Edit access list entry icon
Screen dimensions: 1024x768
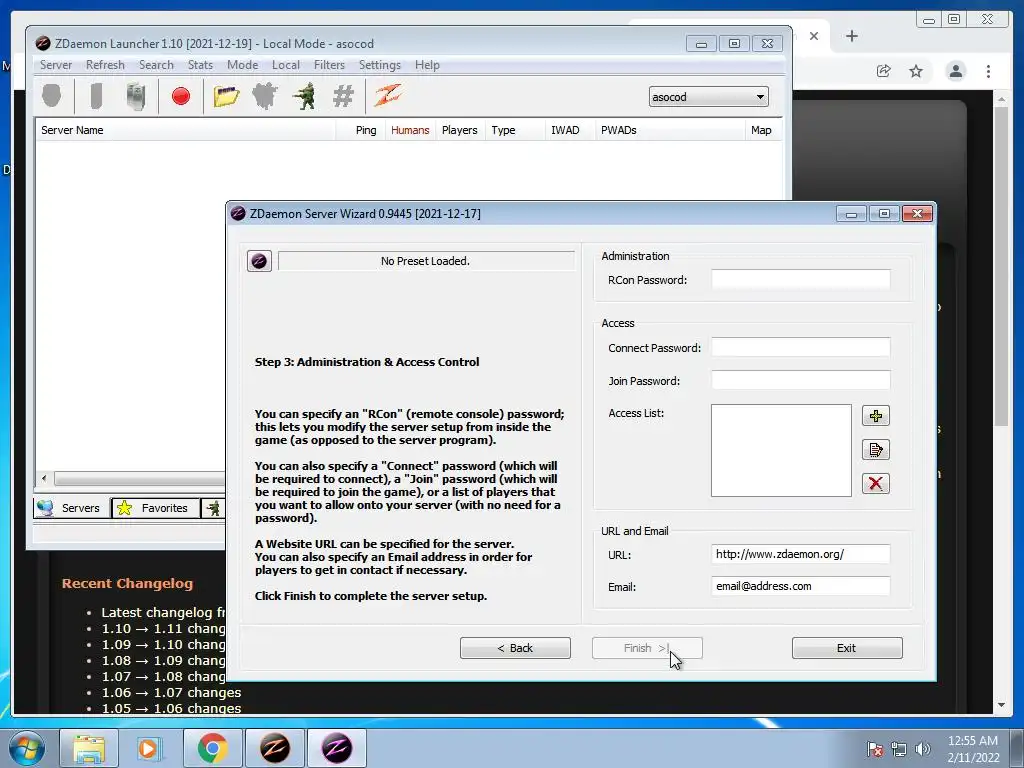(x=876, y=450)
